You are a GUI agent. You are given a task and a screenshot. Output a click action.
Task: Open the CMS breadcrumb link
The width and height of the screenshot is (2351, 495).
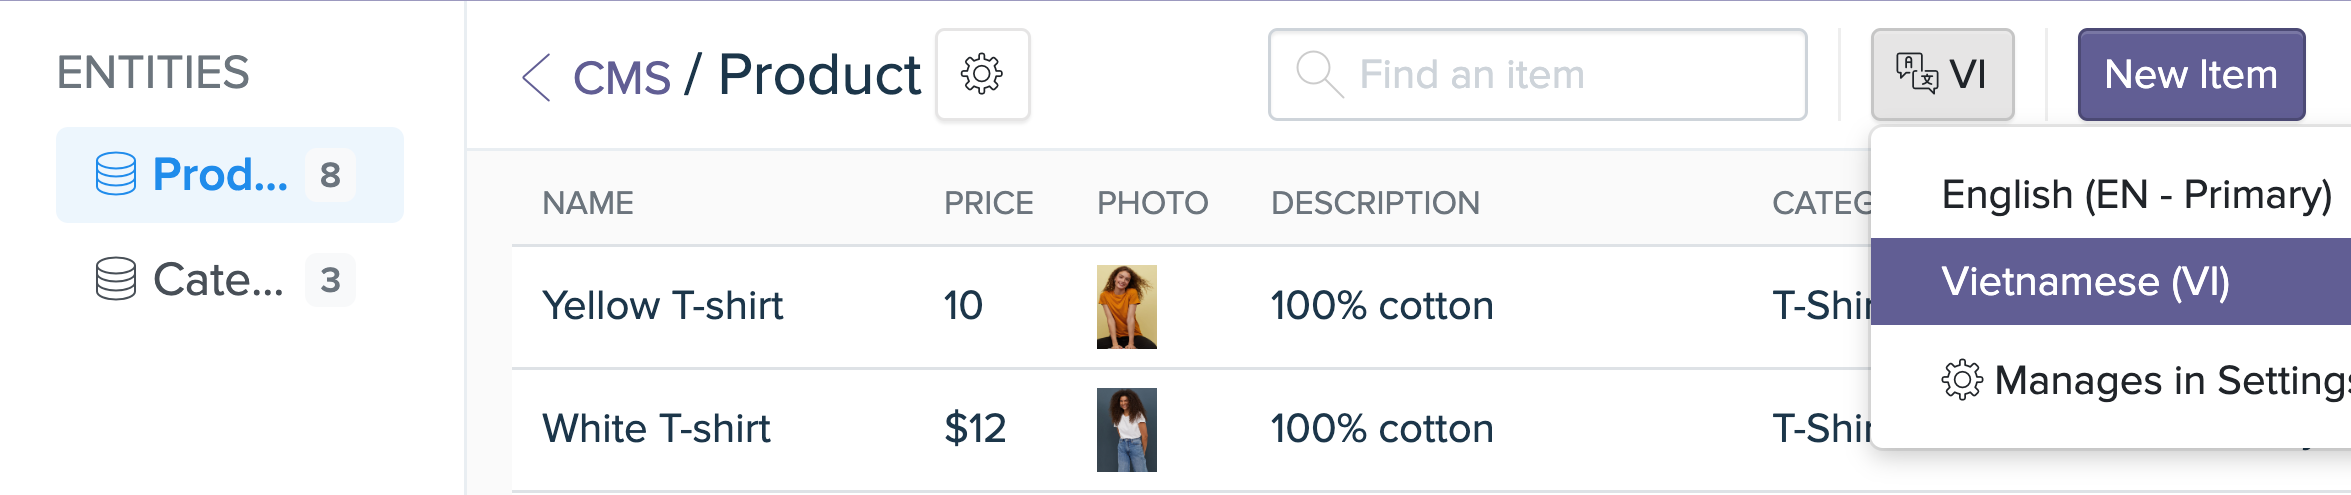pyautogui.click(x=621, y=77)
